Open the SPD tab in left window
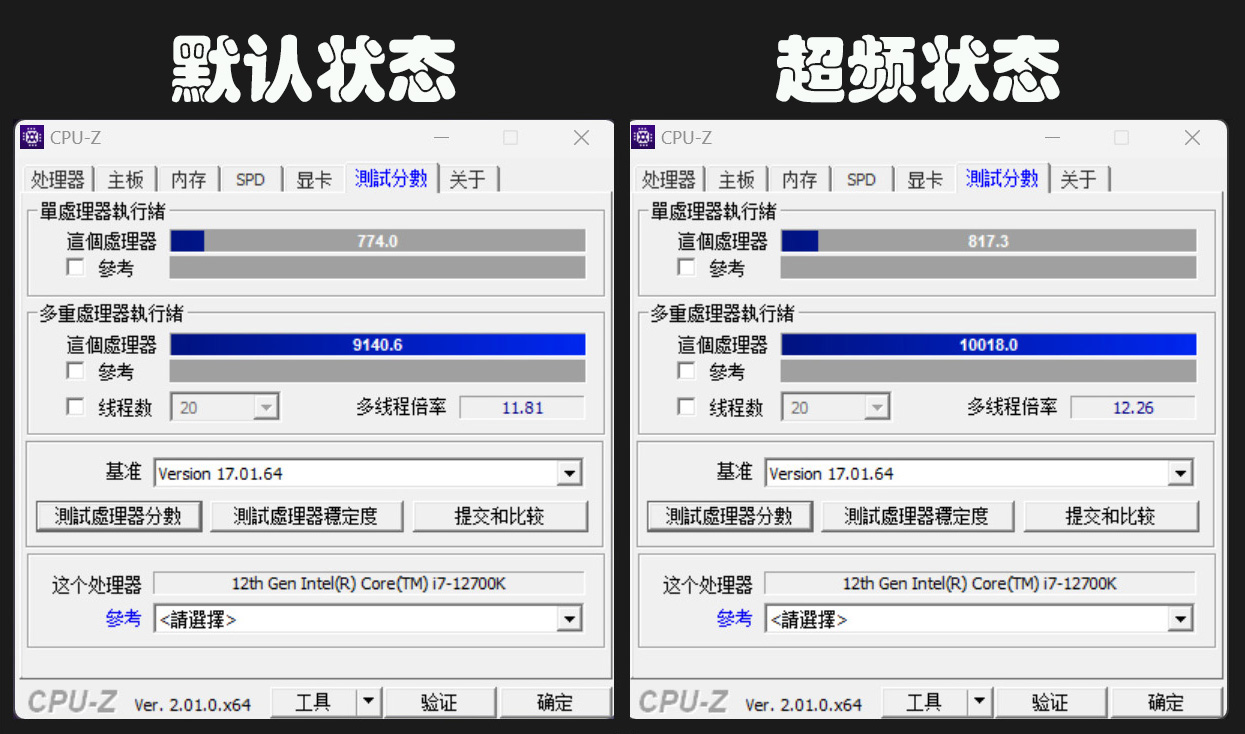Screen dimensions: 1245x734 tap(250, 180)
